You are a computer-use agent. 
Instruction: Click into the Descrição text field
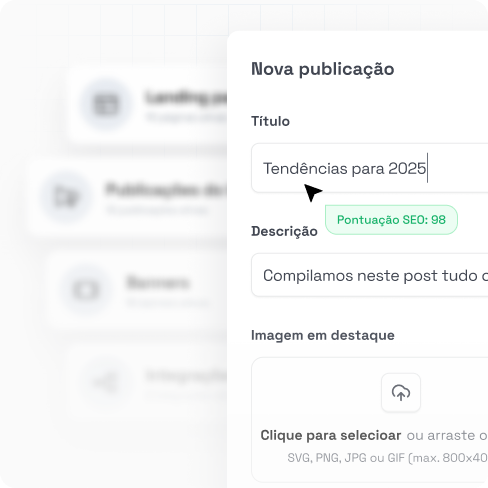pos(369,275)
